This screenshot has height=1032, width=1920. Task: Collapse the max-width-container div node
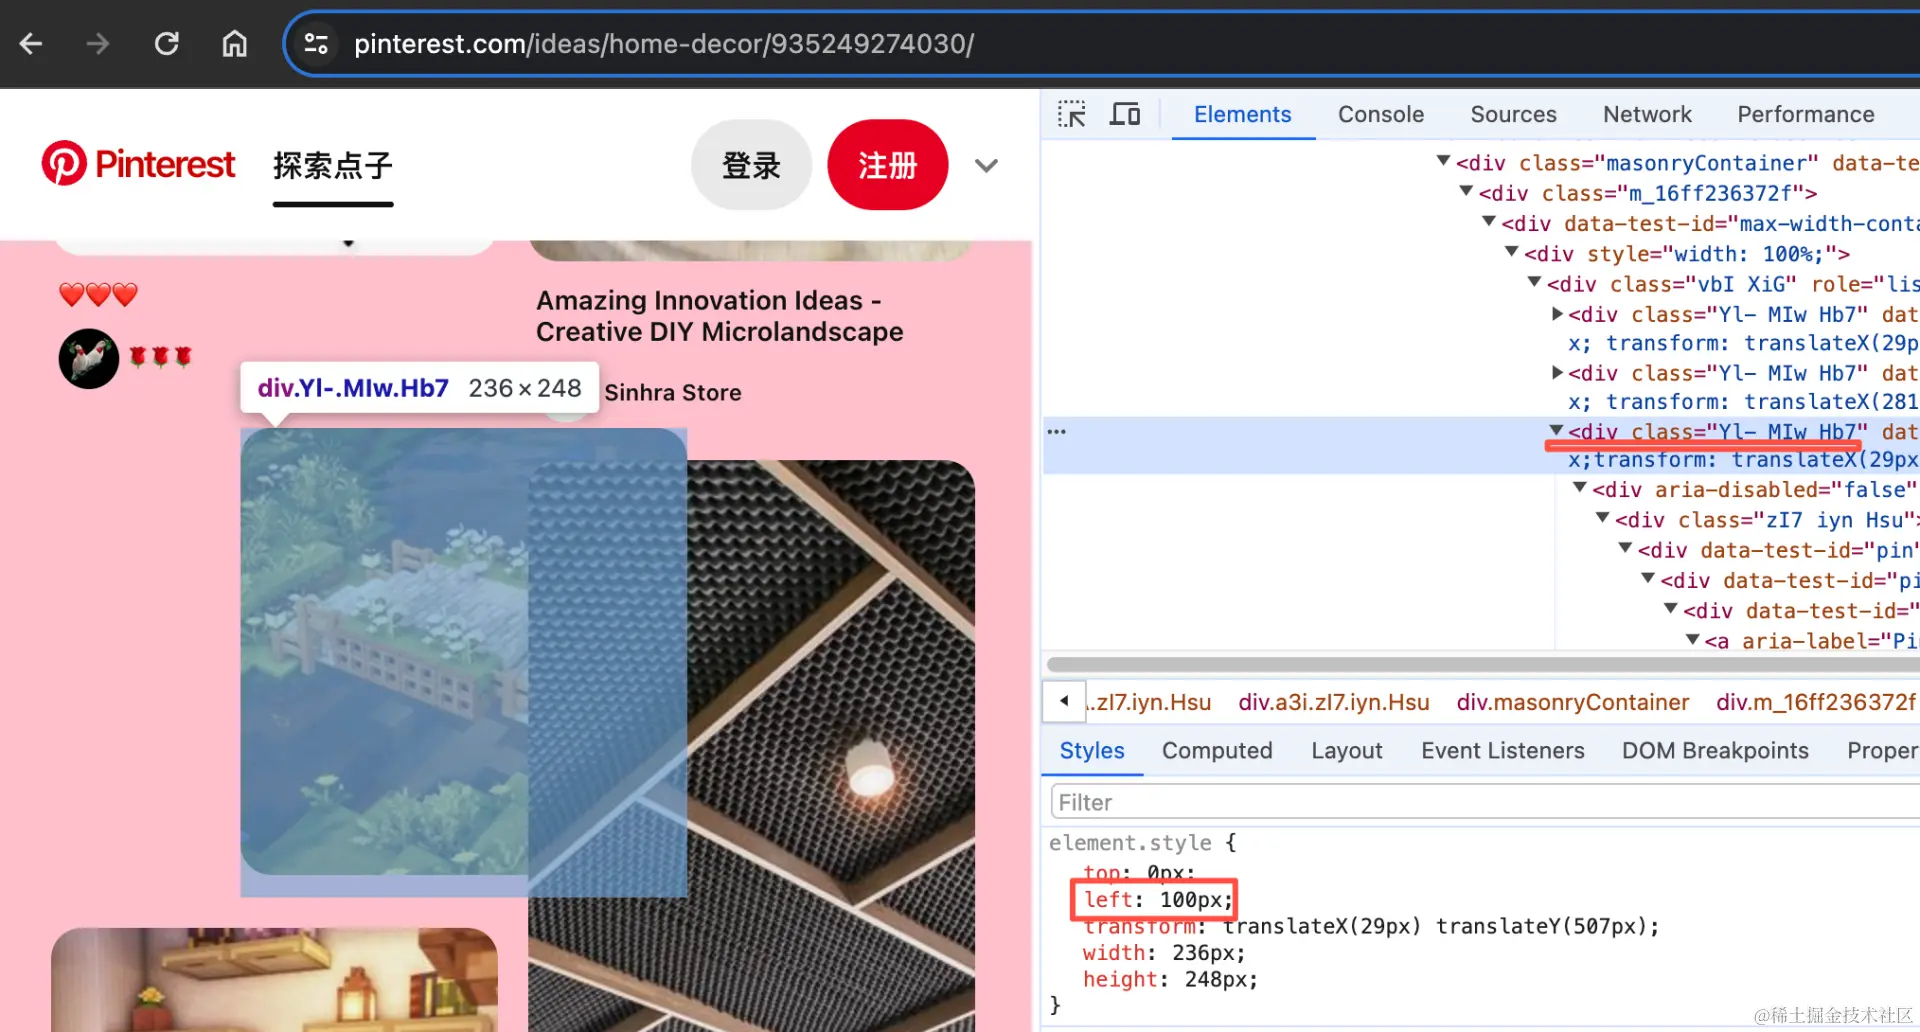click(x=1489, y=222)
